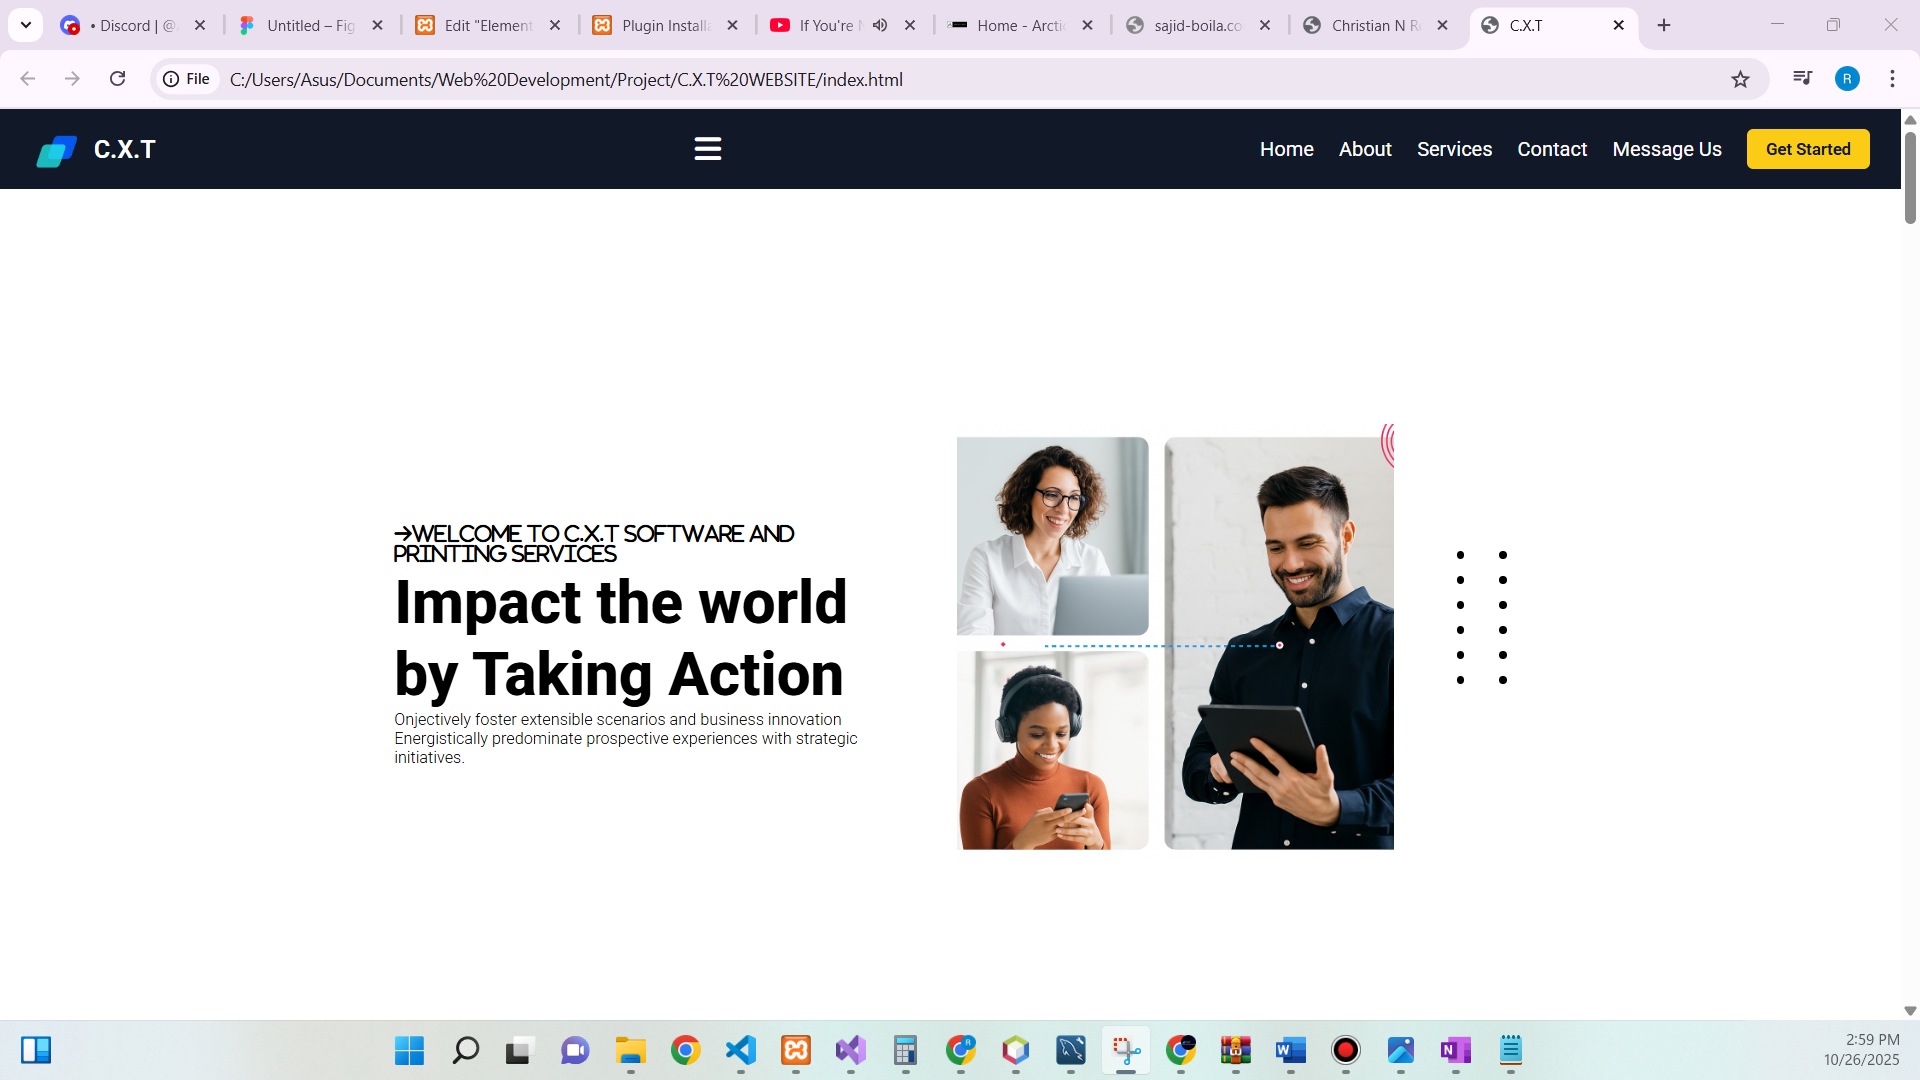1920x1080 pixels.
Task: Go back to previous page
Action: coord(28,79)
